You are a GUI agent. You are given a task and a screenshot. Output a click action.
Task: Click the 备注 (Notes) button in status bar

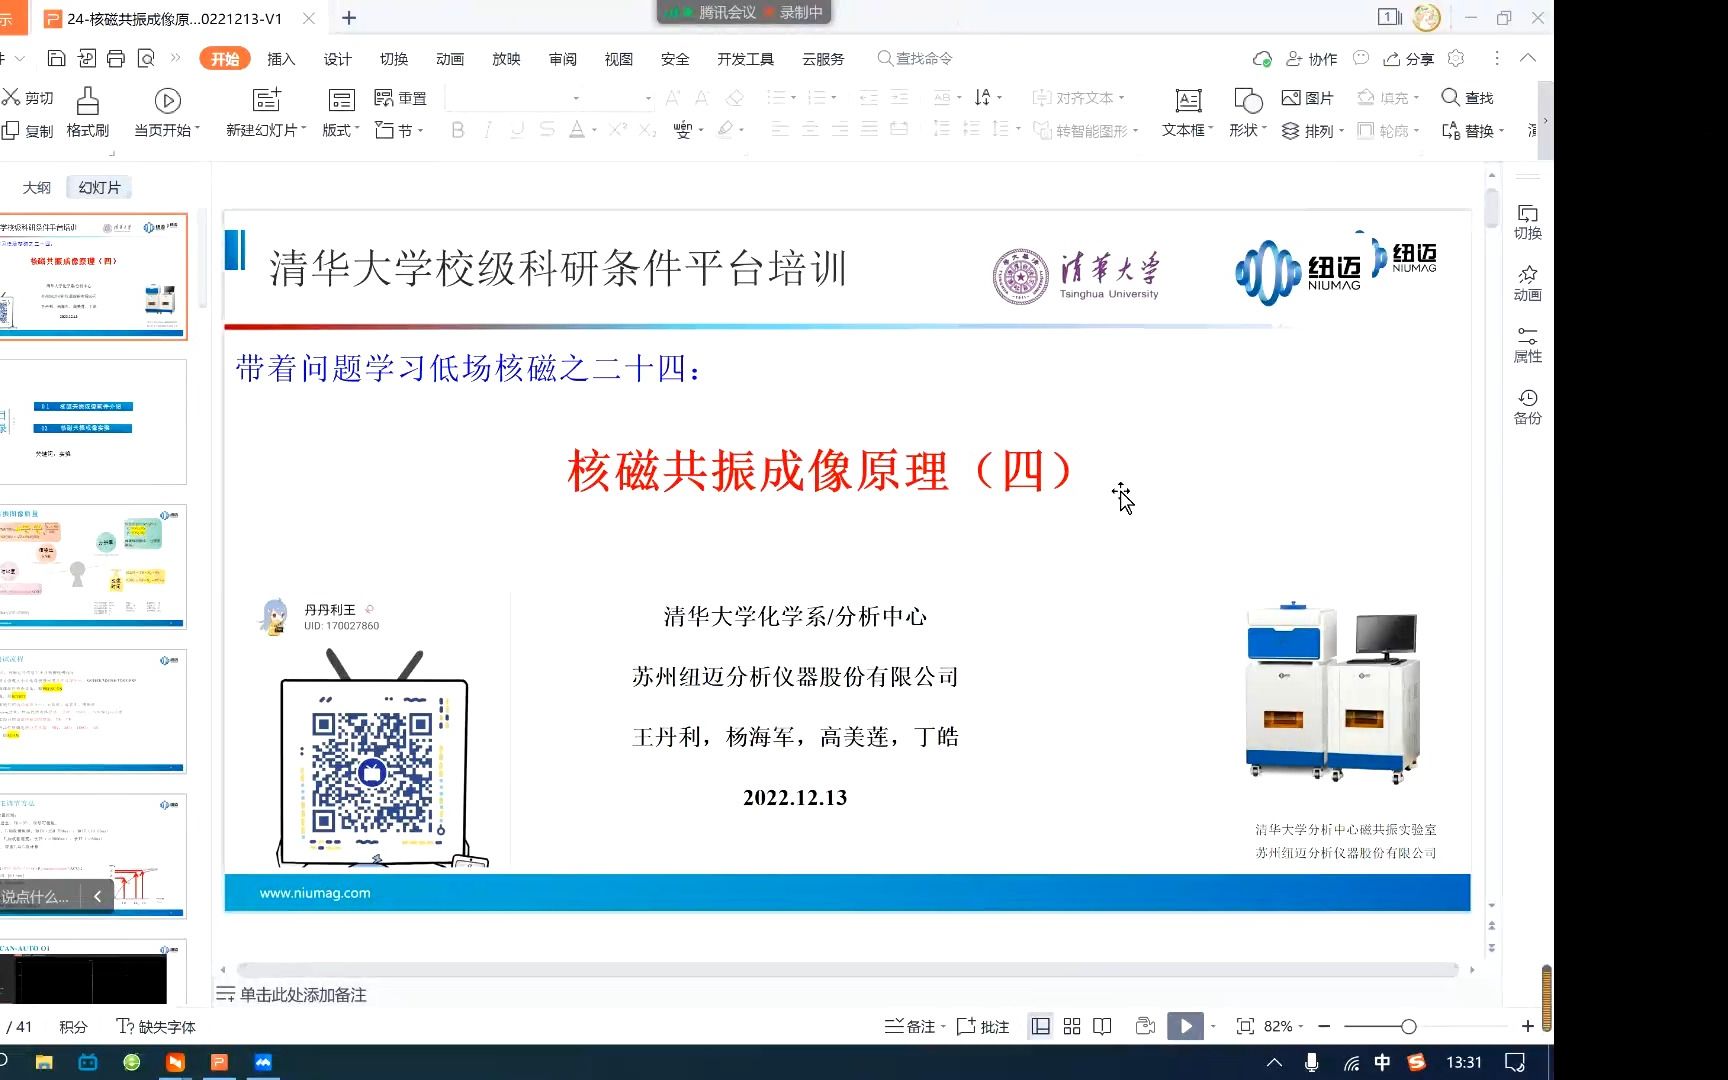pos(906,1025)
